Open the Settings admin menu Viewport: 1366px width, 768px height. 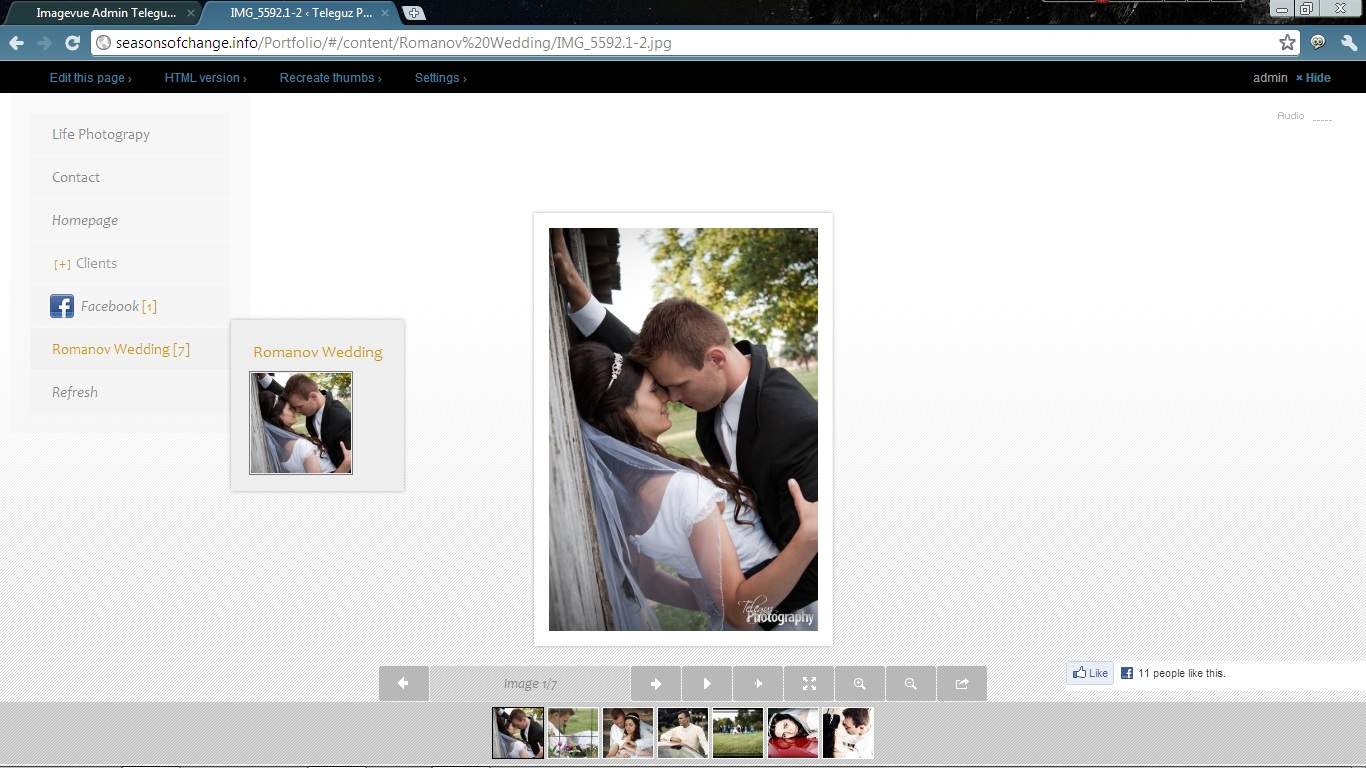[440, 78]
